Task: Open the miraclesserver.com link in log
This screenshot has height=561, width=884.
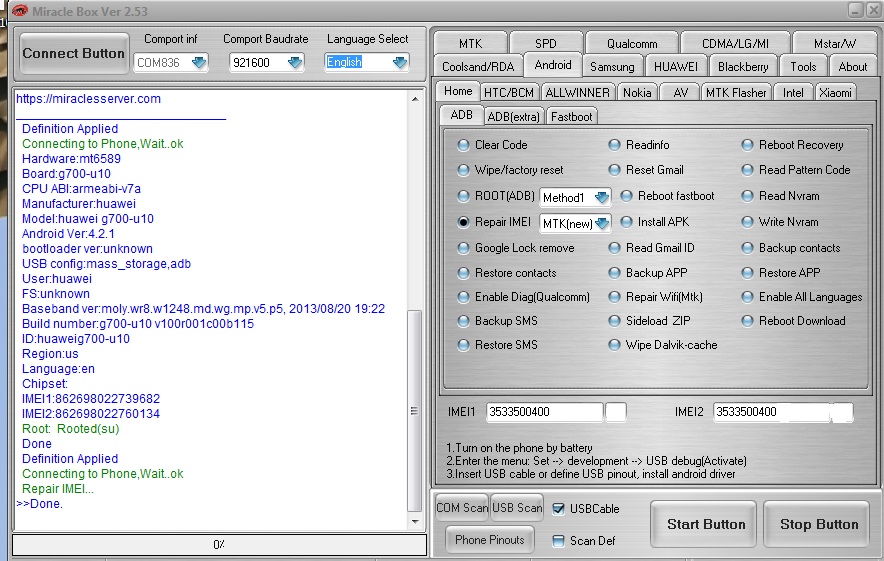Action: pyautogui.click(x=89, y=99)
